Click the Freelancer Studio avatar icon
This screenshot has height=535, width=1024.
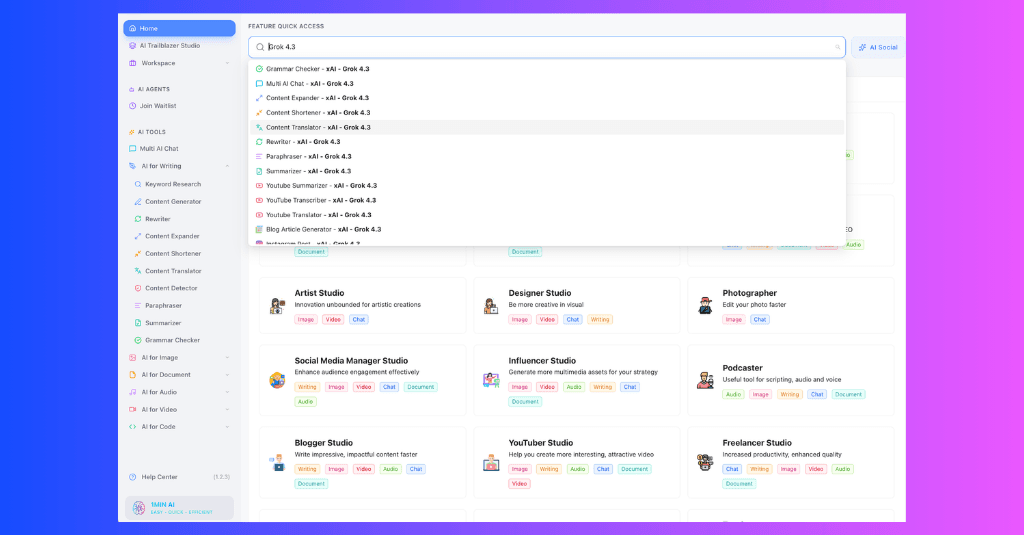(x=705, y=462)
